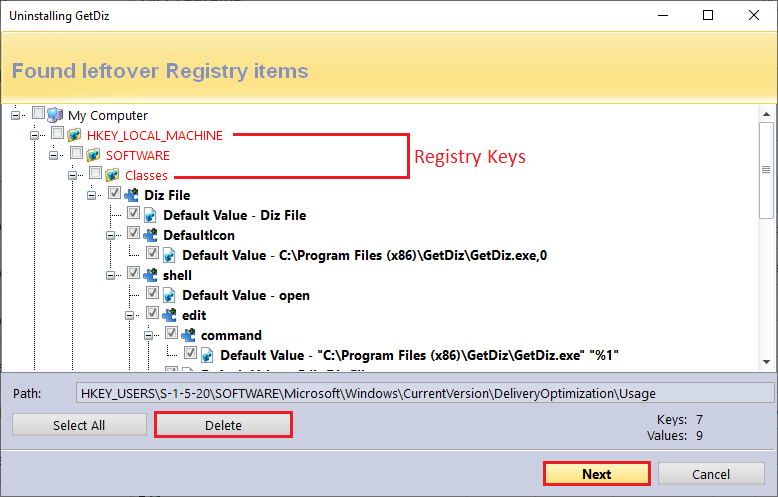Screen dimensions: 778x497
Task: Uncheck the DefaultIcon checkbox
Action: click(133, 233)
